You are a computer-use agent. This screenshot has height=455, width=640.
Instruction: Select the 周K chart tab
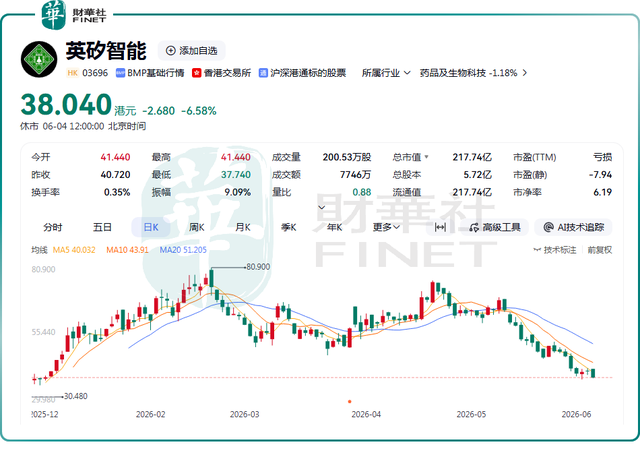click(197, 227)
